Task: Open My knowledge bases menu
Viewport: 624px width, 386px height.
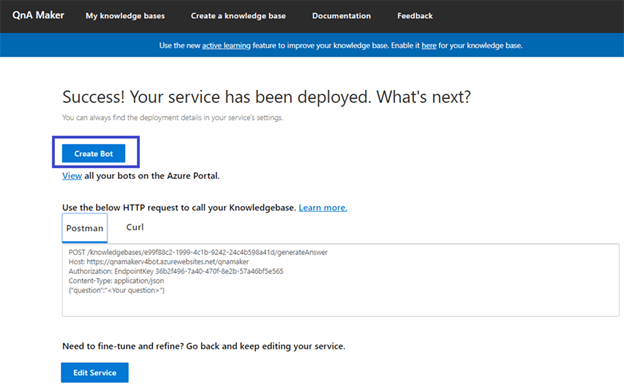Action: tap(125, 16)
